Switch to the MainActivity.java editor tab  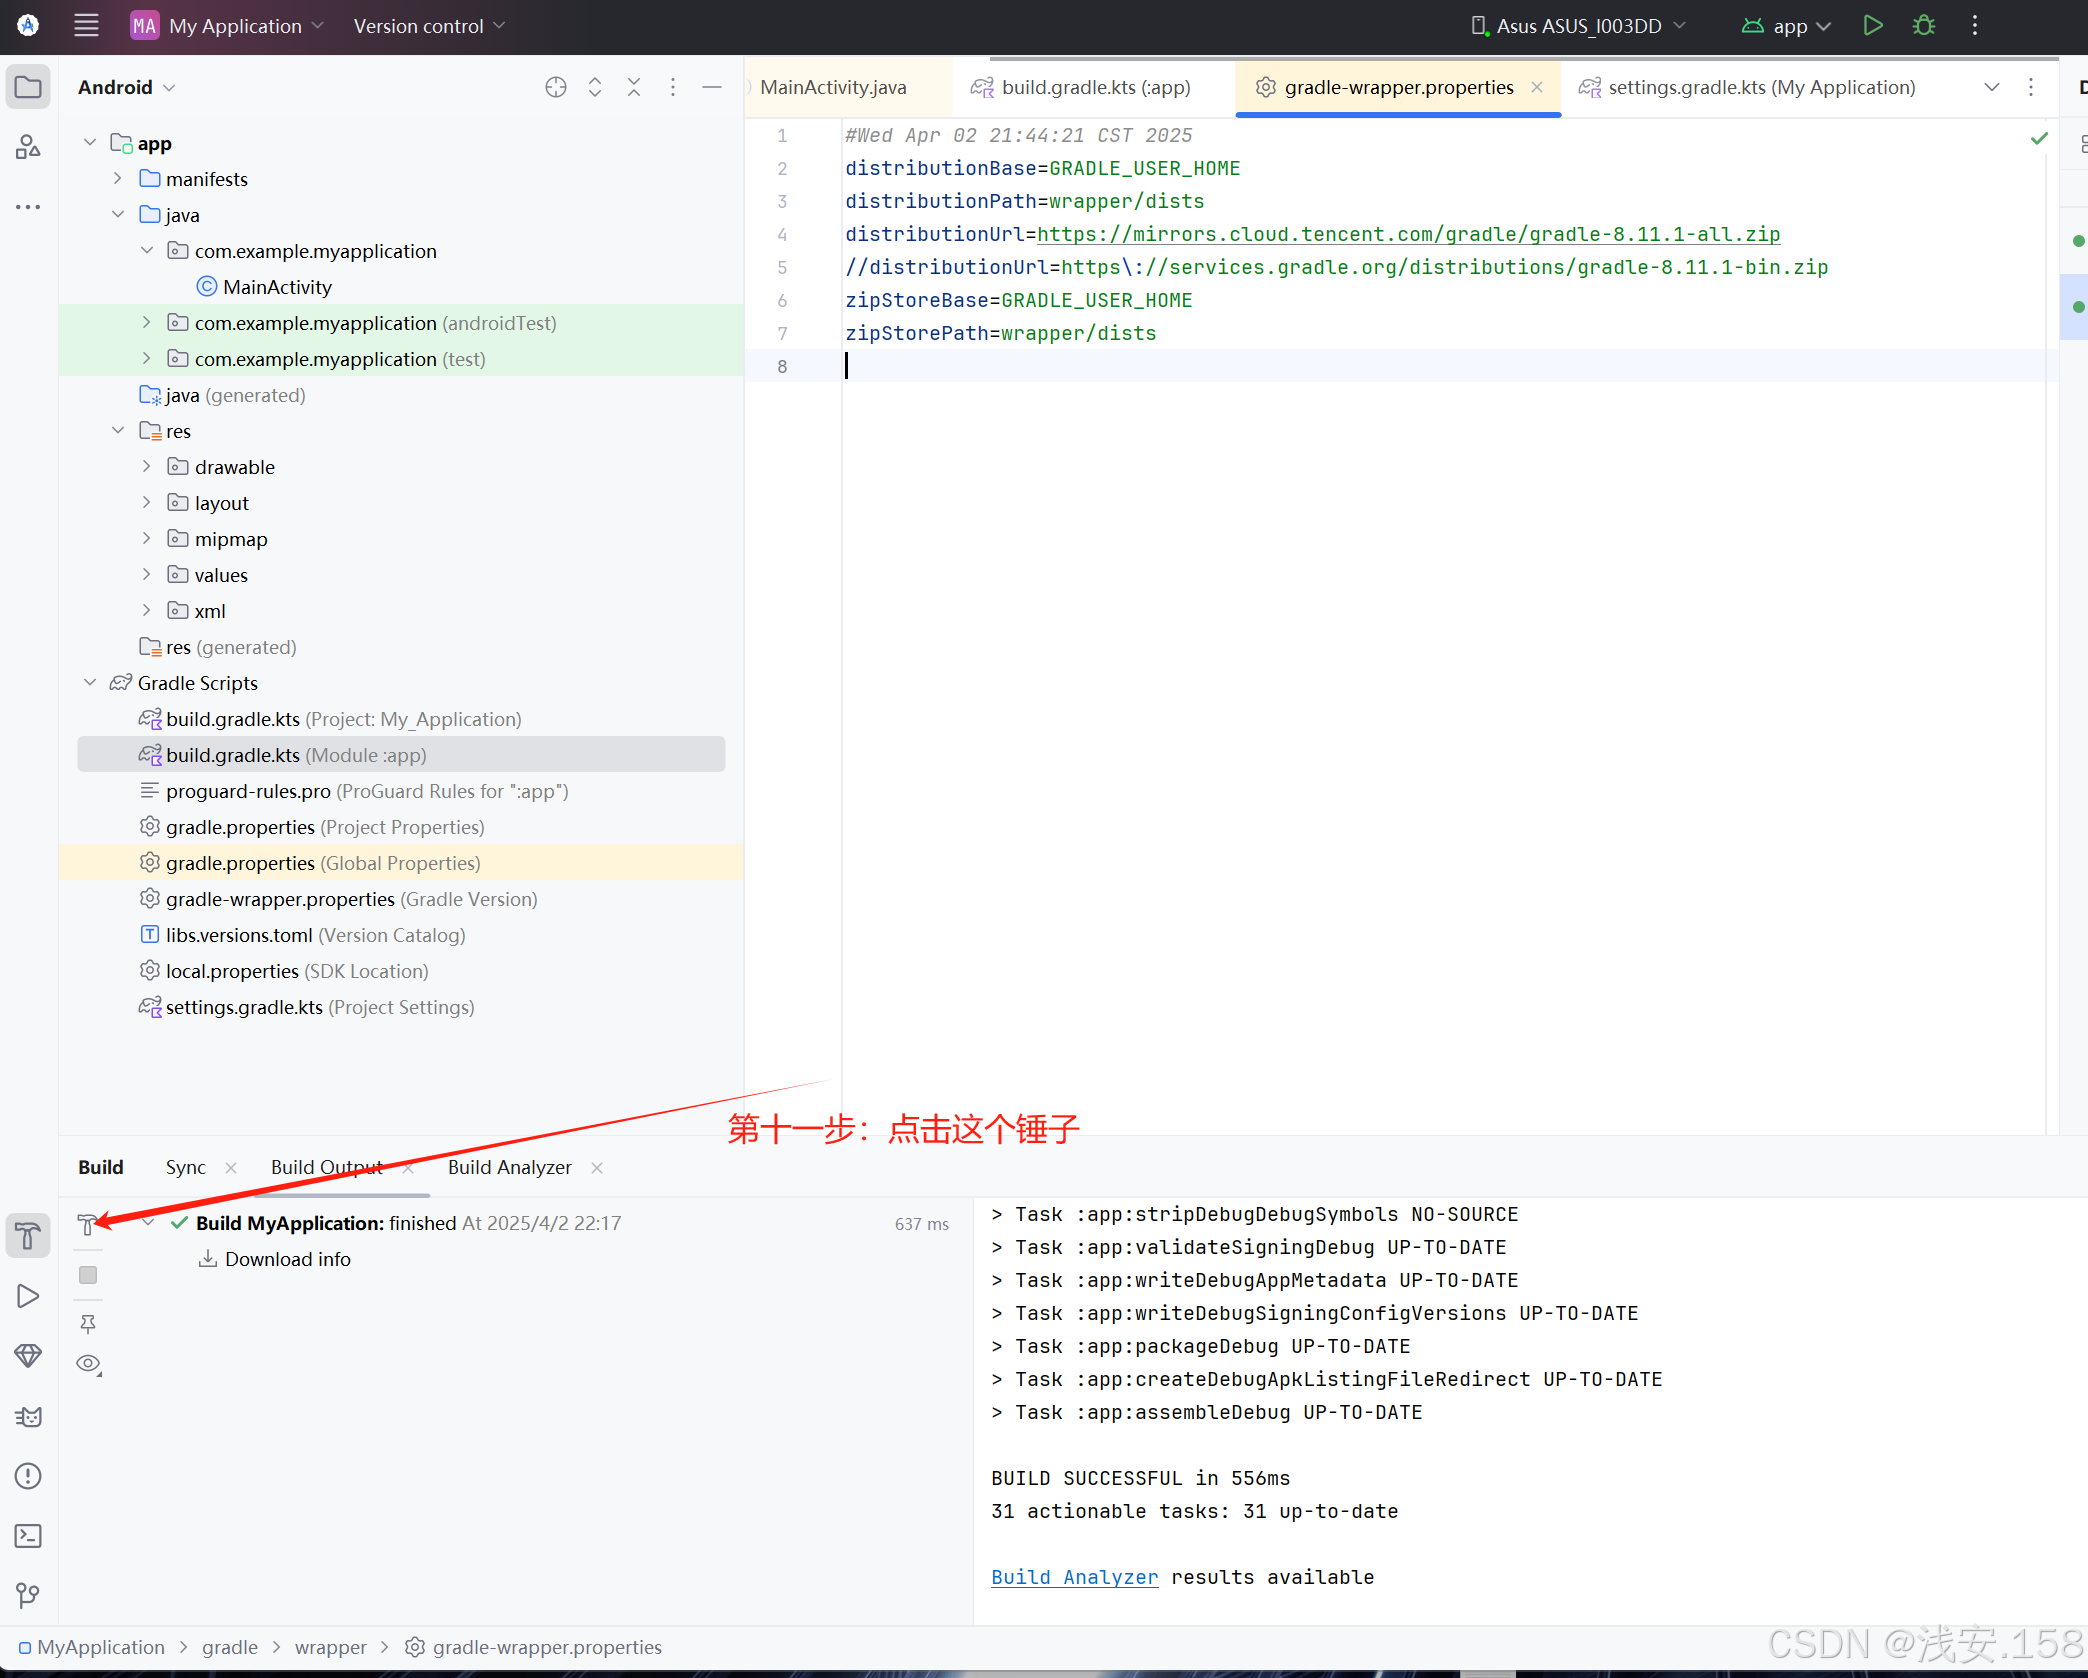click(x=833, y=87)
